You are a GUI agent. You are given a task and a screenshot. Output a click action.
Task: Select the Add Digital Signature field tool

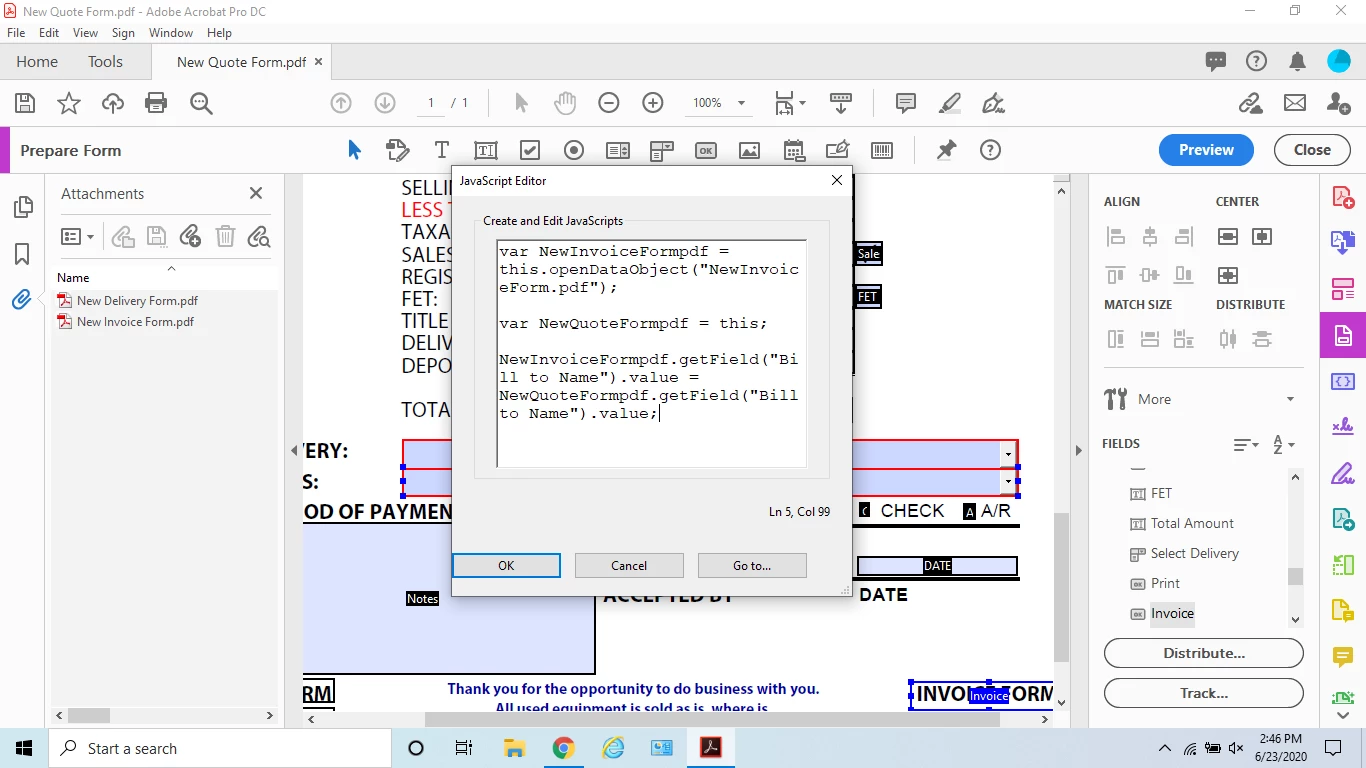pos(838,150)
